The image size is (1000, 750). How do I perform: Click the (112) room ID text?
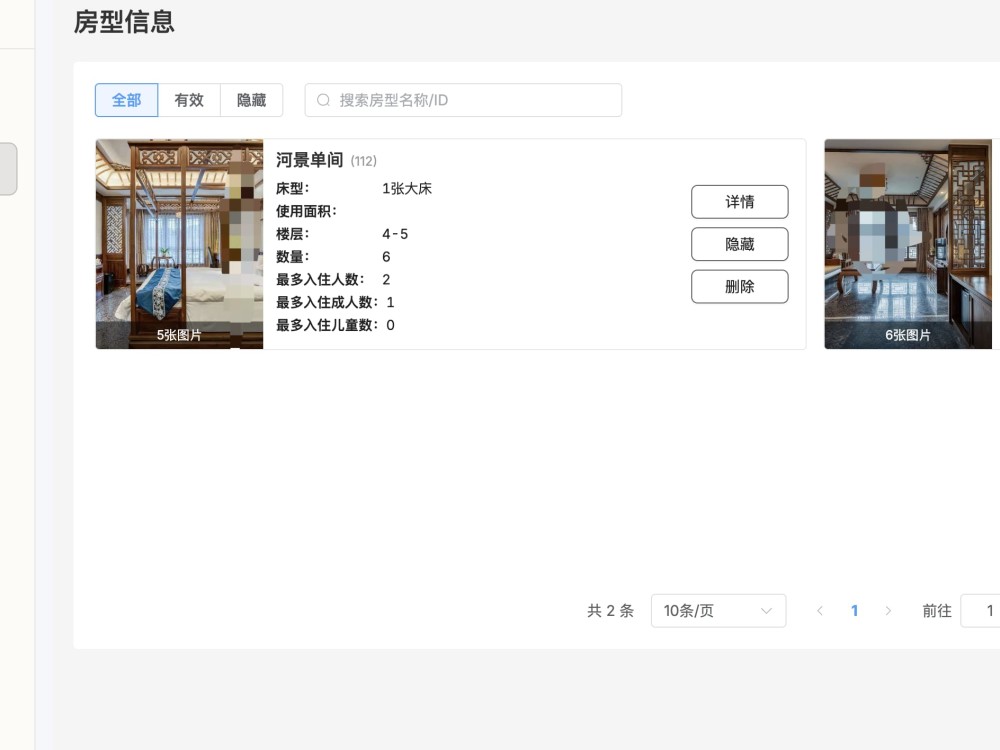364,161
